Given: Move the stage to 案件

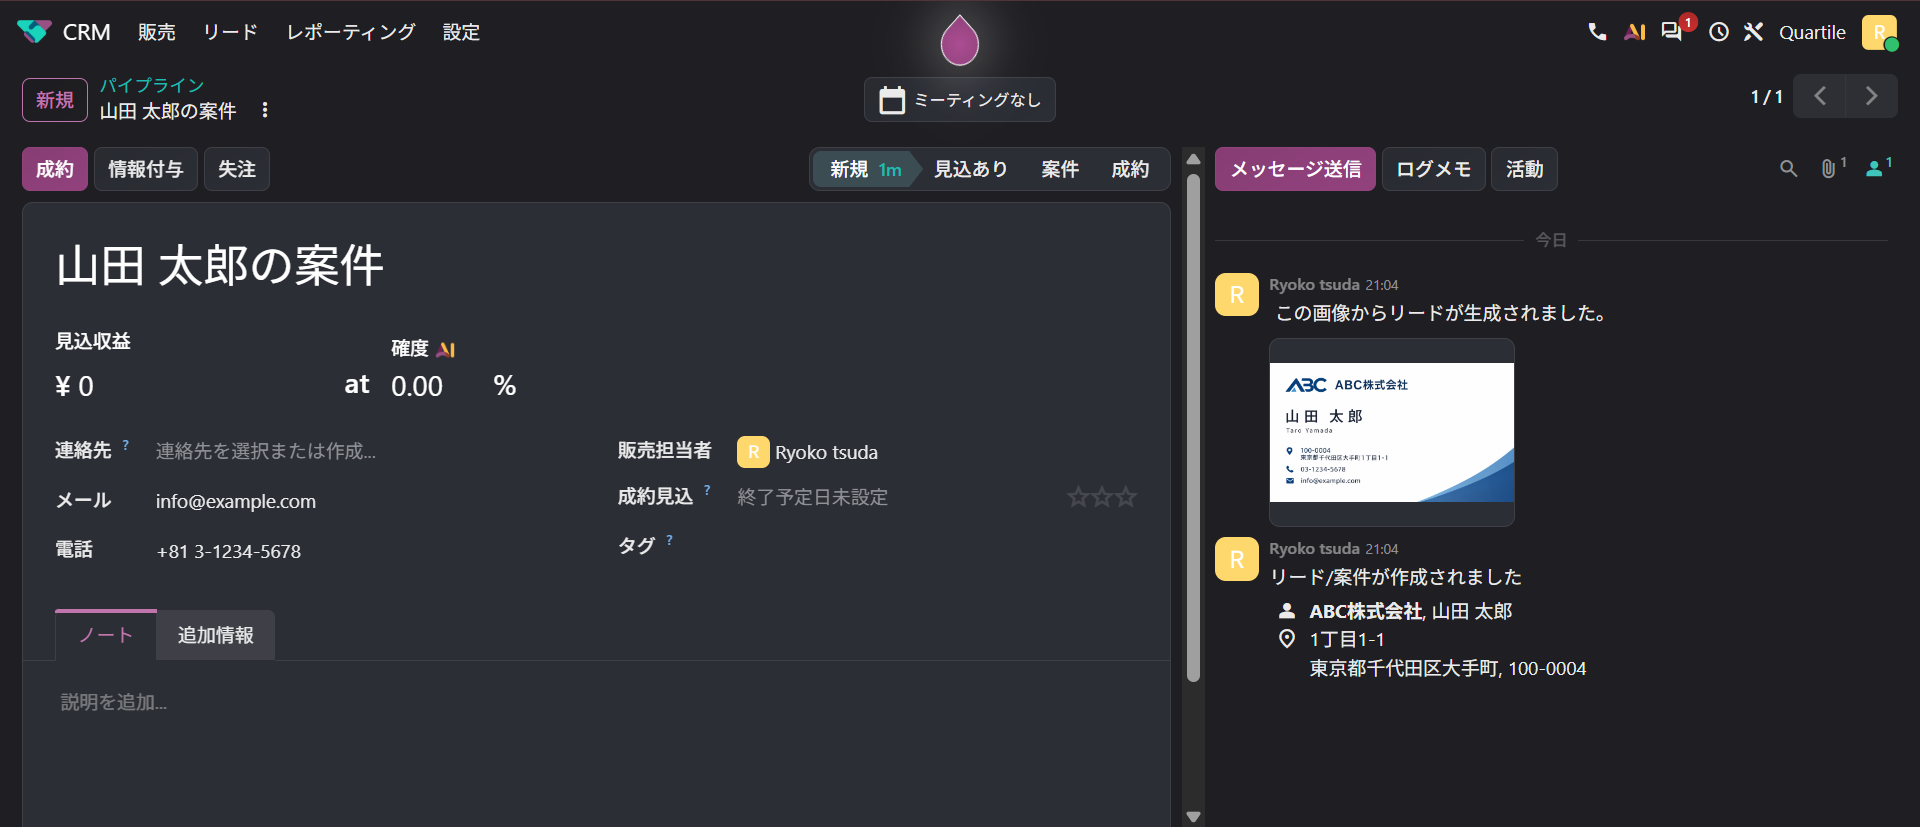Looking at the screenshot, I should (x=1060, y=169).
